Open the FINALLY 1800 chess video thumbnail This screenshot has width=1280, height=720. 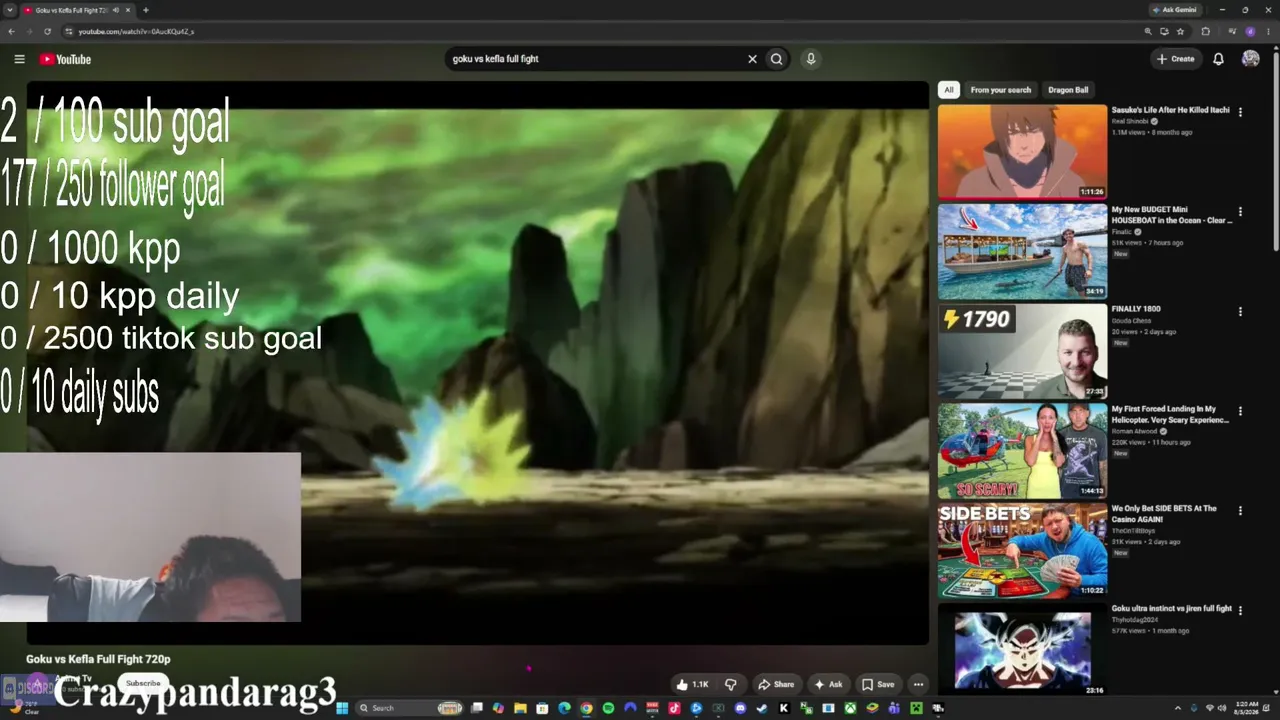1022,351
